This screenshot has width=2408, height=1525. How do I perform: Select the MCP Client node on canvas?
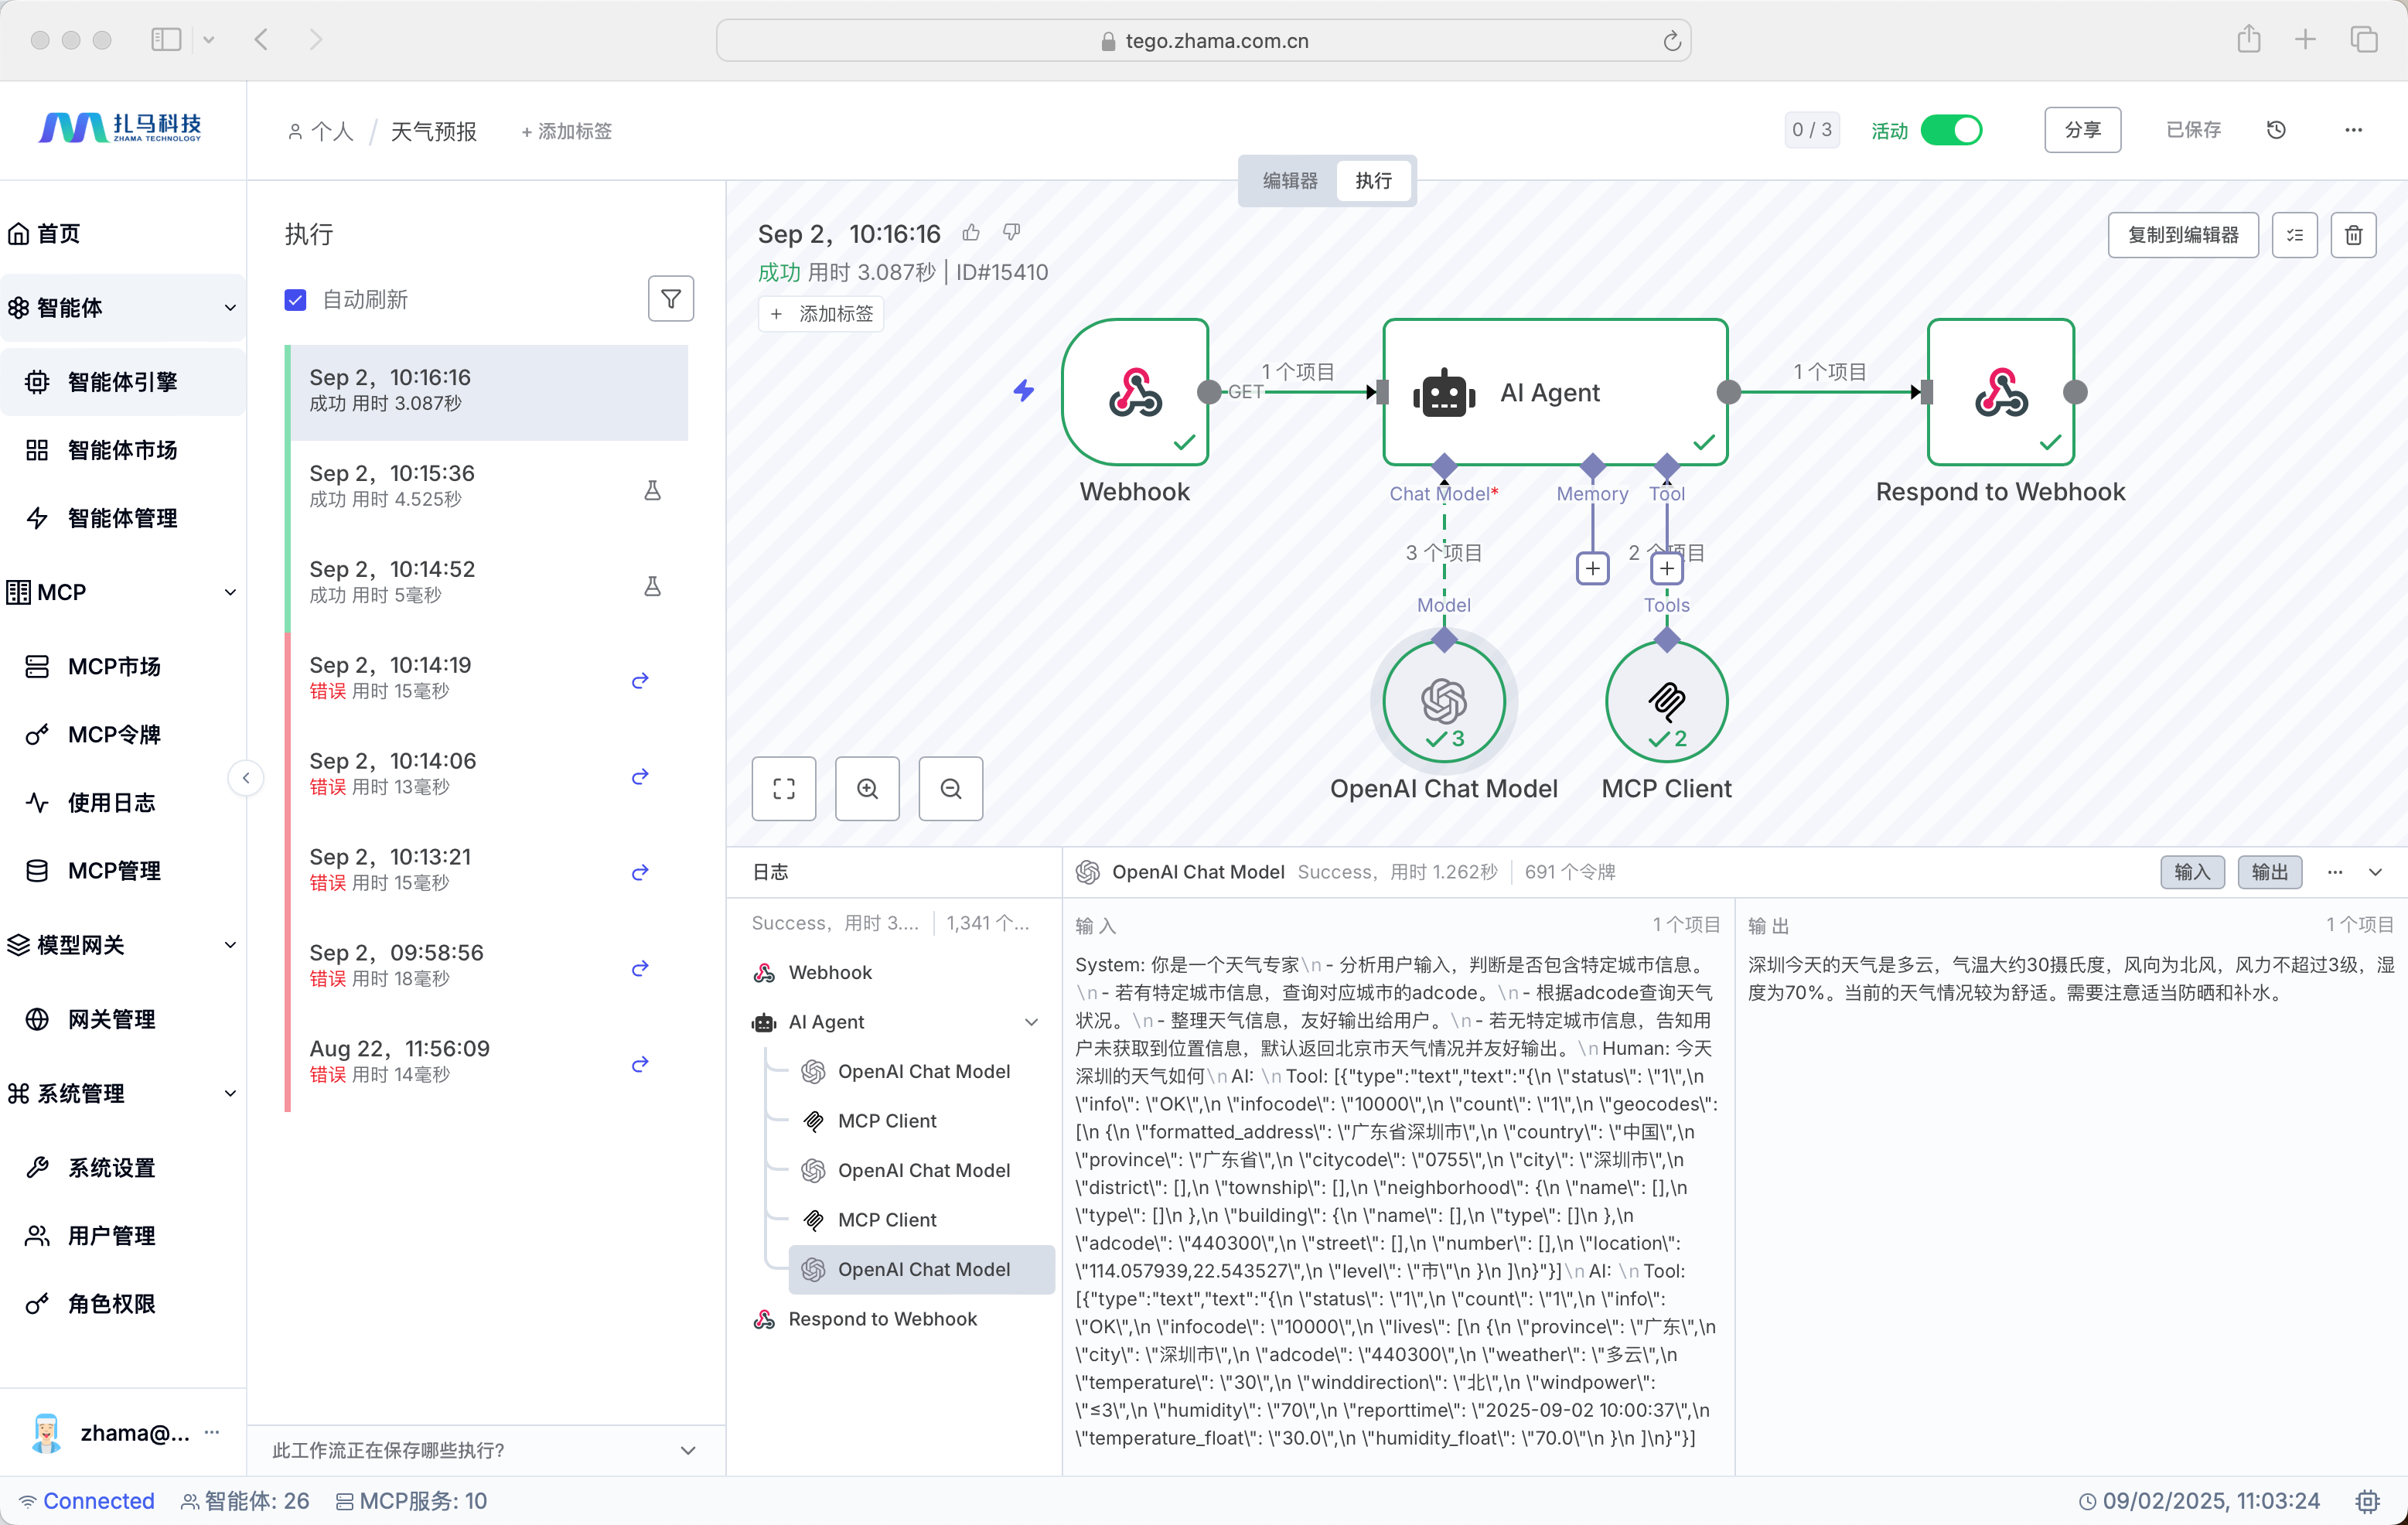point(1666,702)
